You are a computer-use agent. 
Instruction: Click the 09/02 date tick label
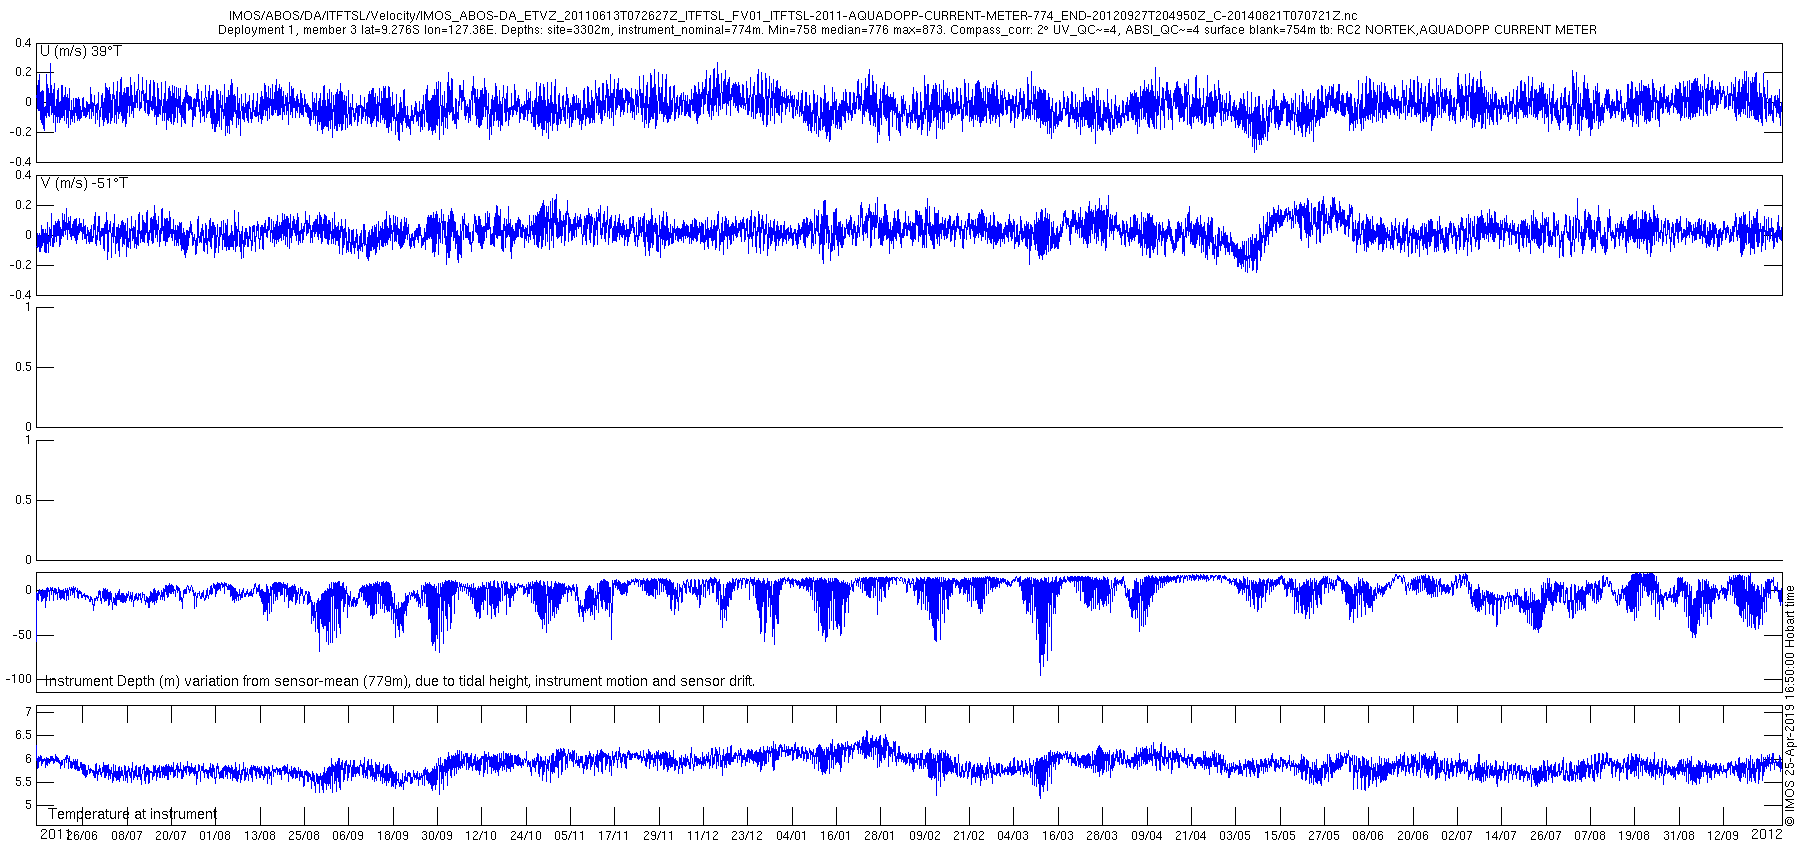[924, 836]
